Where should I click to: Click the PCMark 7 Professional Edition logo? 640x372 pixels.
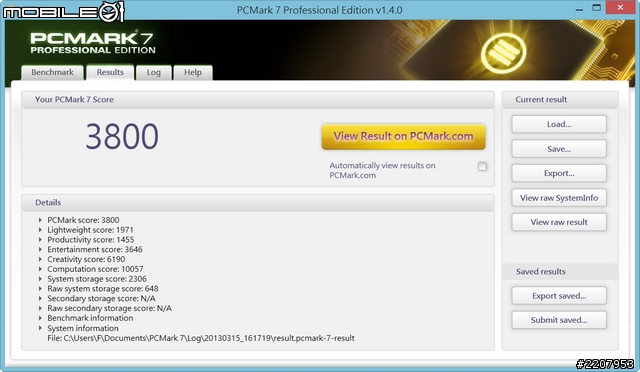click(93, 43)
